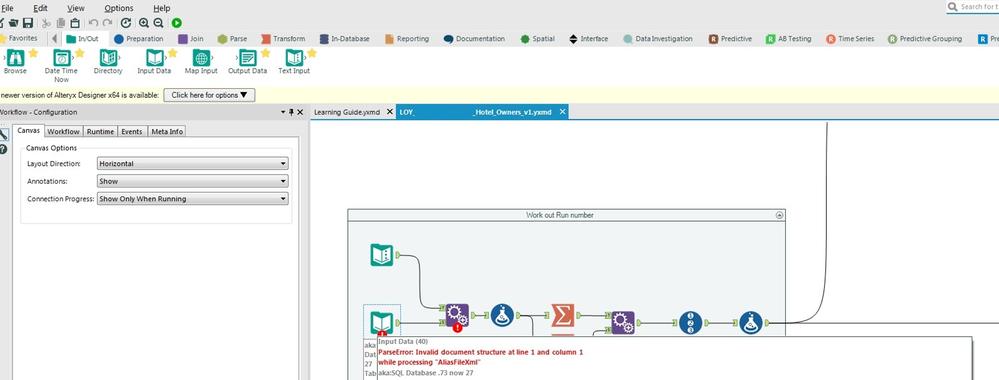This screenshot has height=380, width=999.
Task: Pick the Date Time Now tool
Action: pyautogui.click(x=61, y=66)
